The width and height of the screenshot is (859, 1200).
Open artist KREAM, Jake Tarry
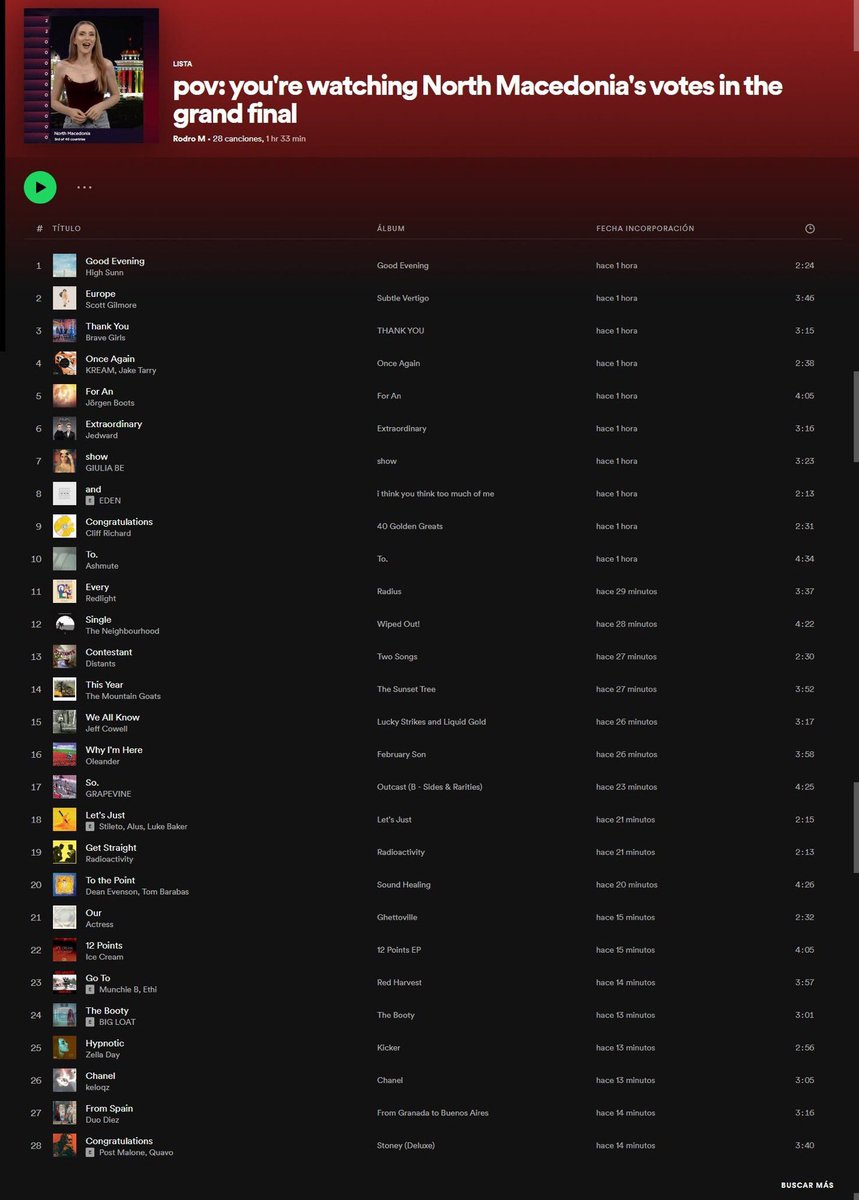[121, 370]
